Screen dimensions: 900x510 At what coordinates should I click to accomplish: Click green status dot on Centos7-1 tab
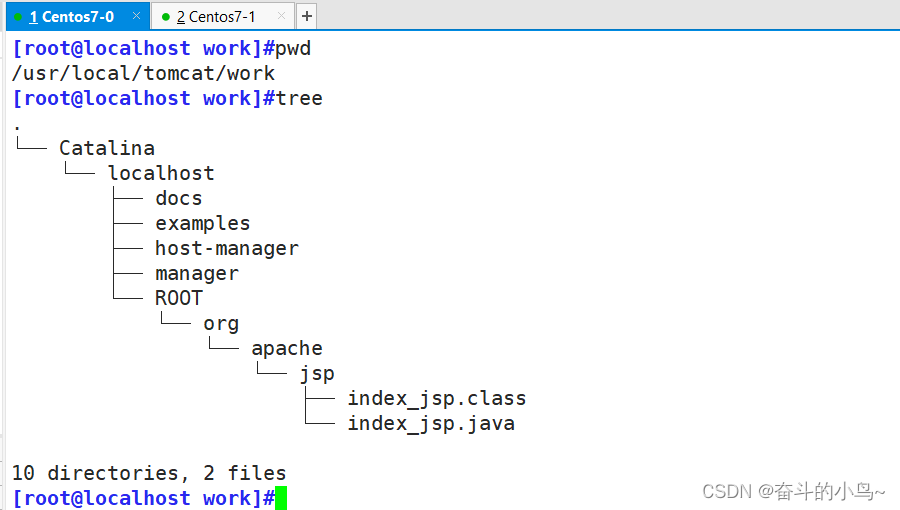(165, 17)
